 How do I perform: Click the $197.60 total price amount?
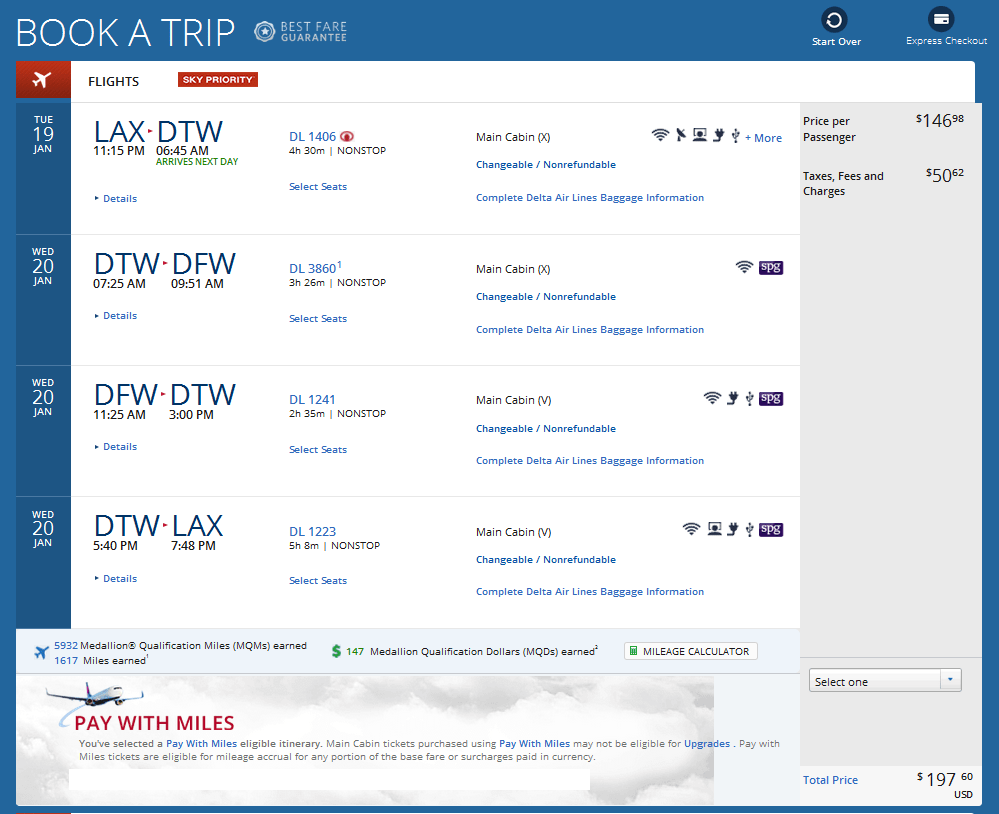click(x=945, y=780)
